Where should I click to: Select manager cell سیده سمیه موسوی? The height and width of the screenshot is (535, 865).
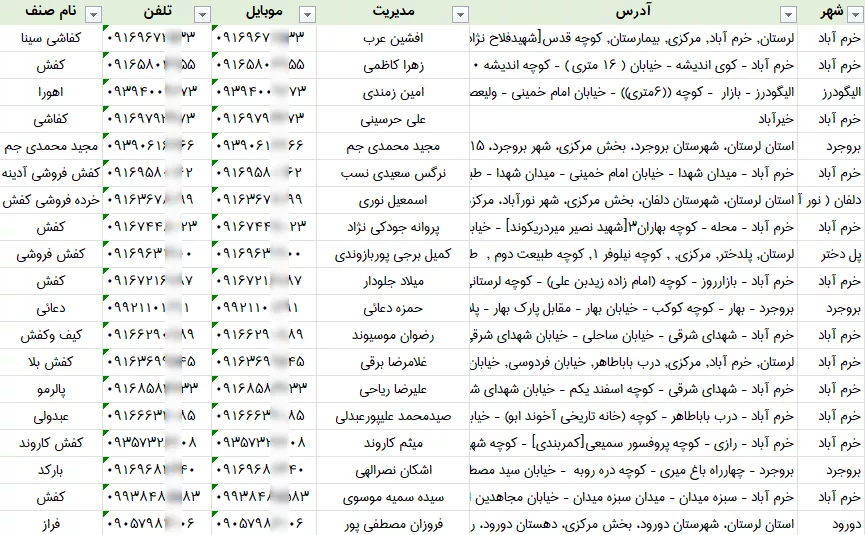click(393, 497)
